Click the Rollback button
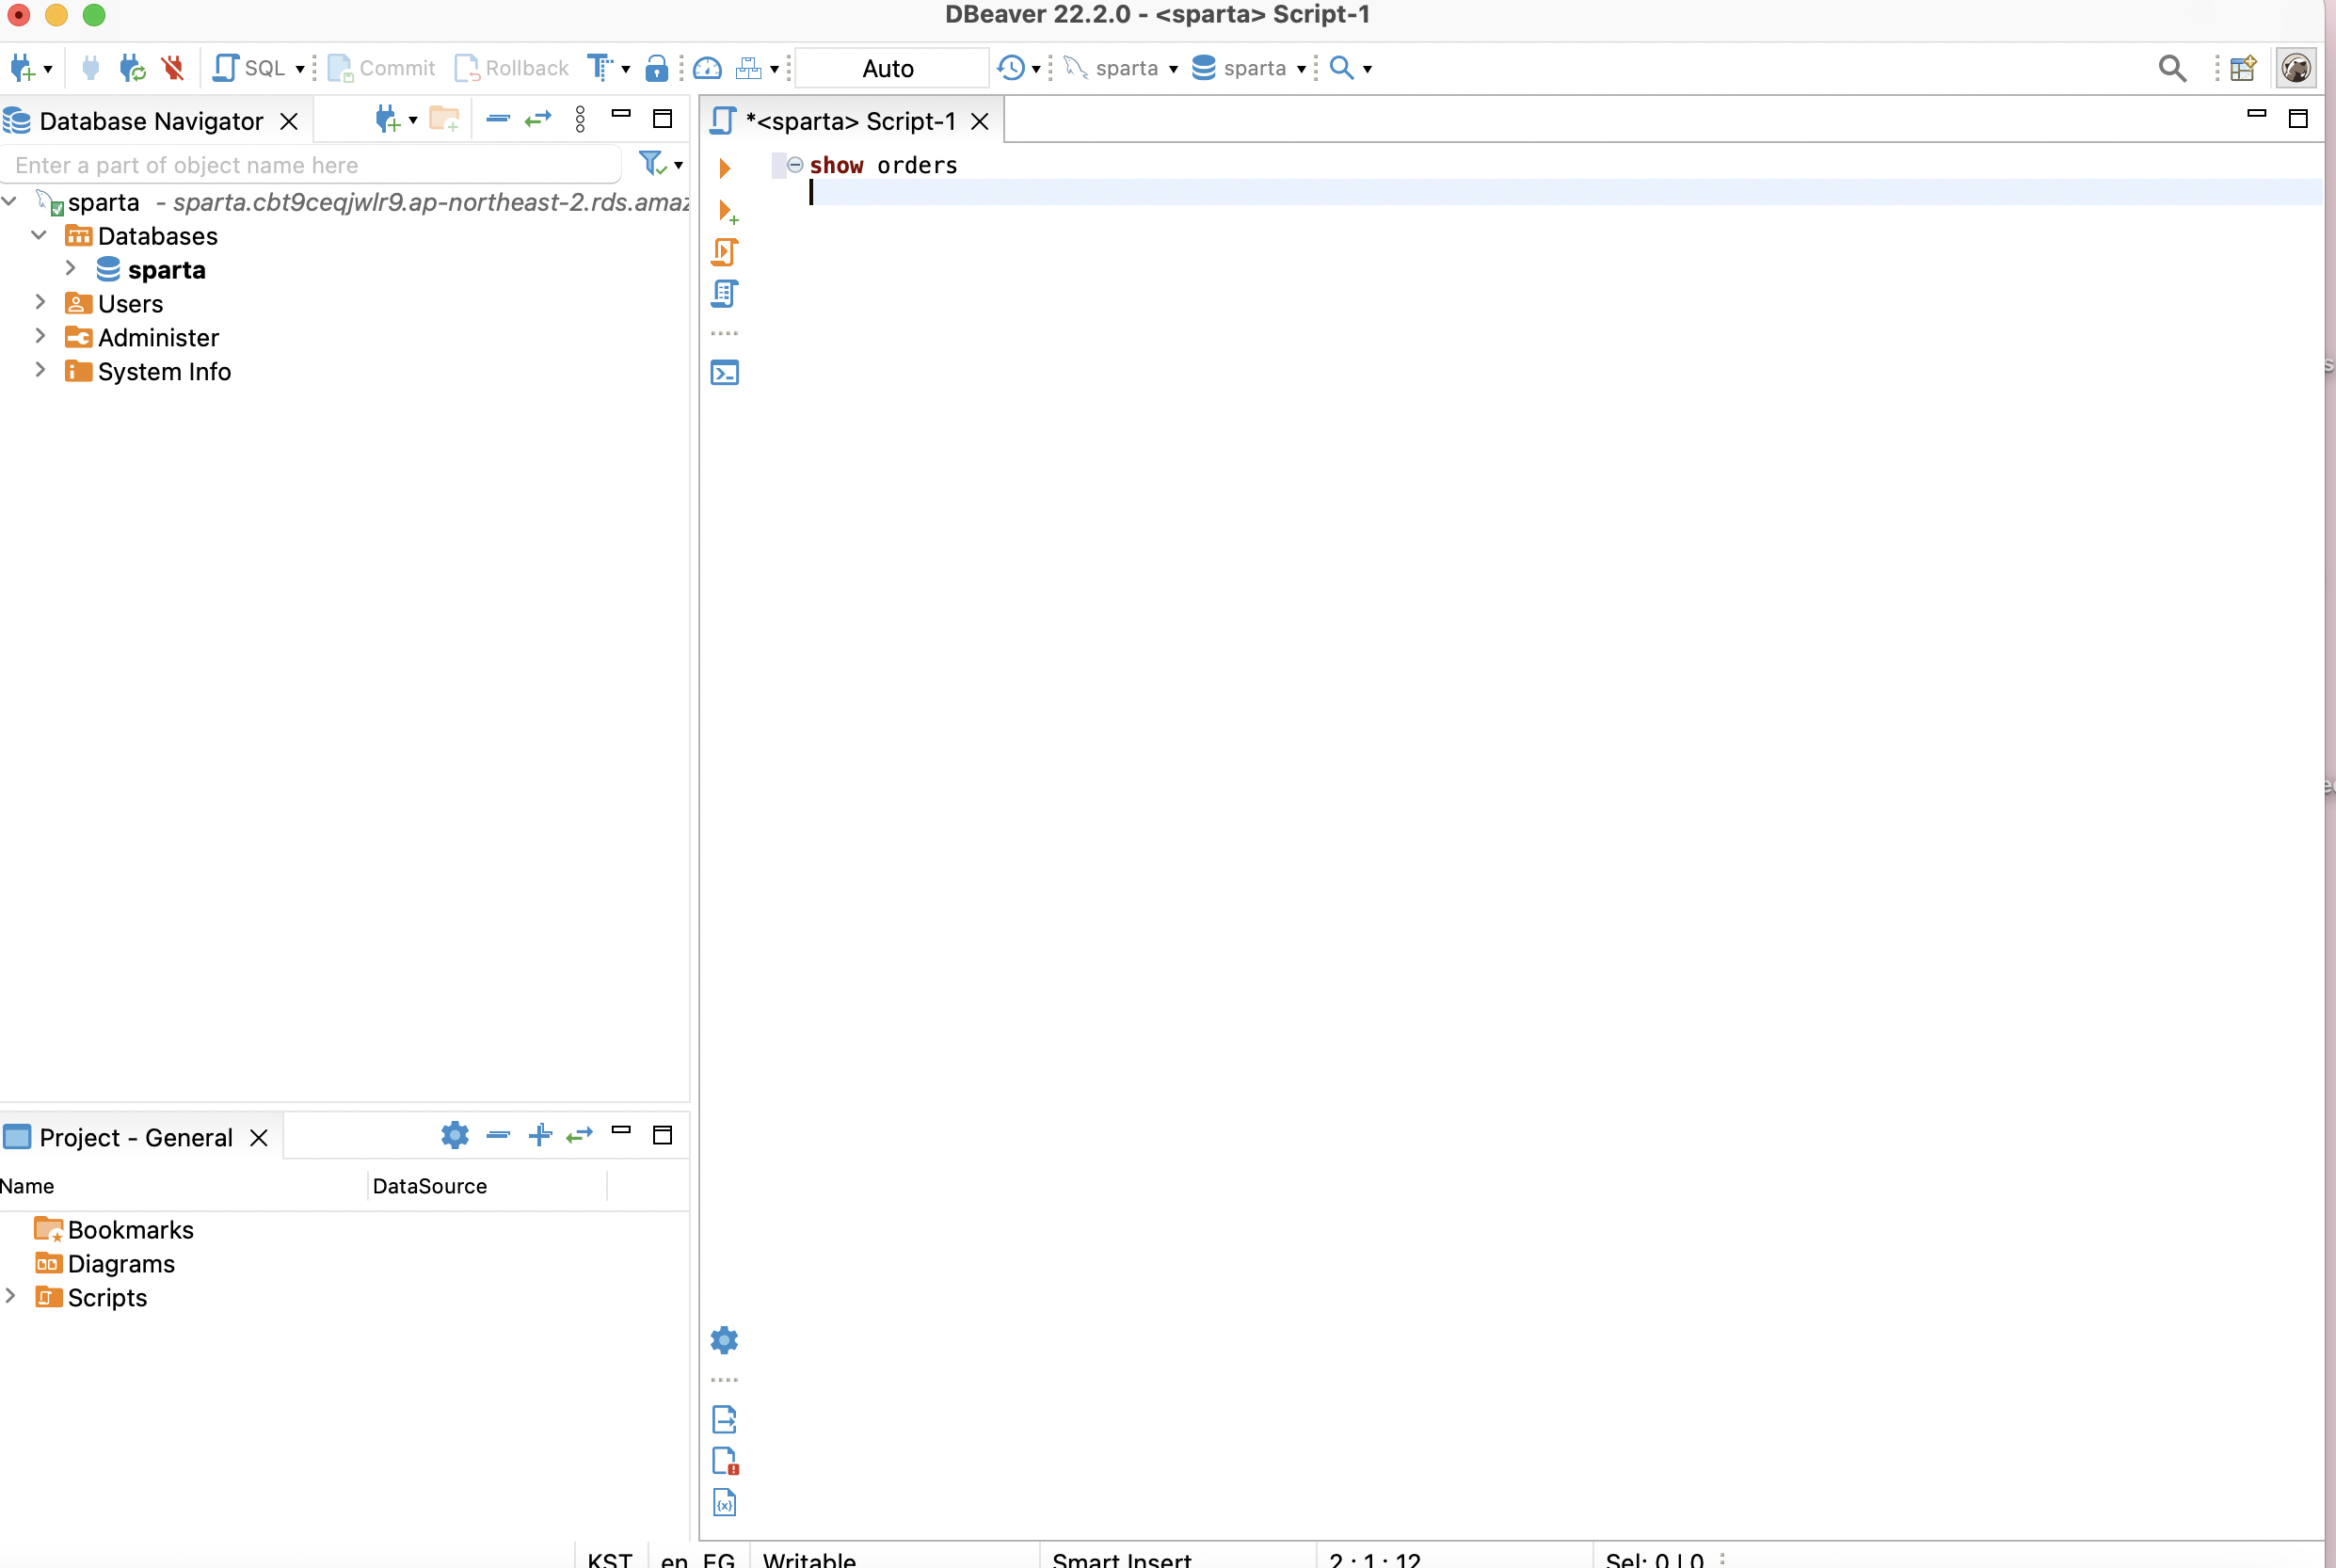The image size is (2336, 1568). coord(512,68)
